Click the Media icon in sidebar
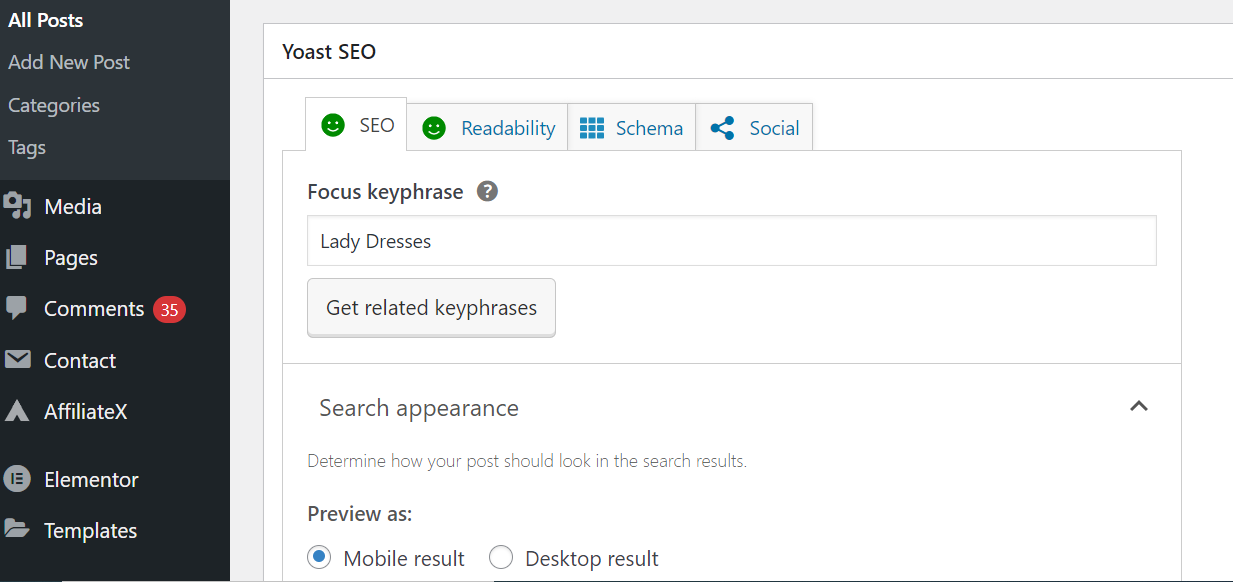Screen dimensions: 1233x582 point(17,206)
